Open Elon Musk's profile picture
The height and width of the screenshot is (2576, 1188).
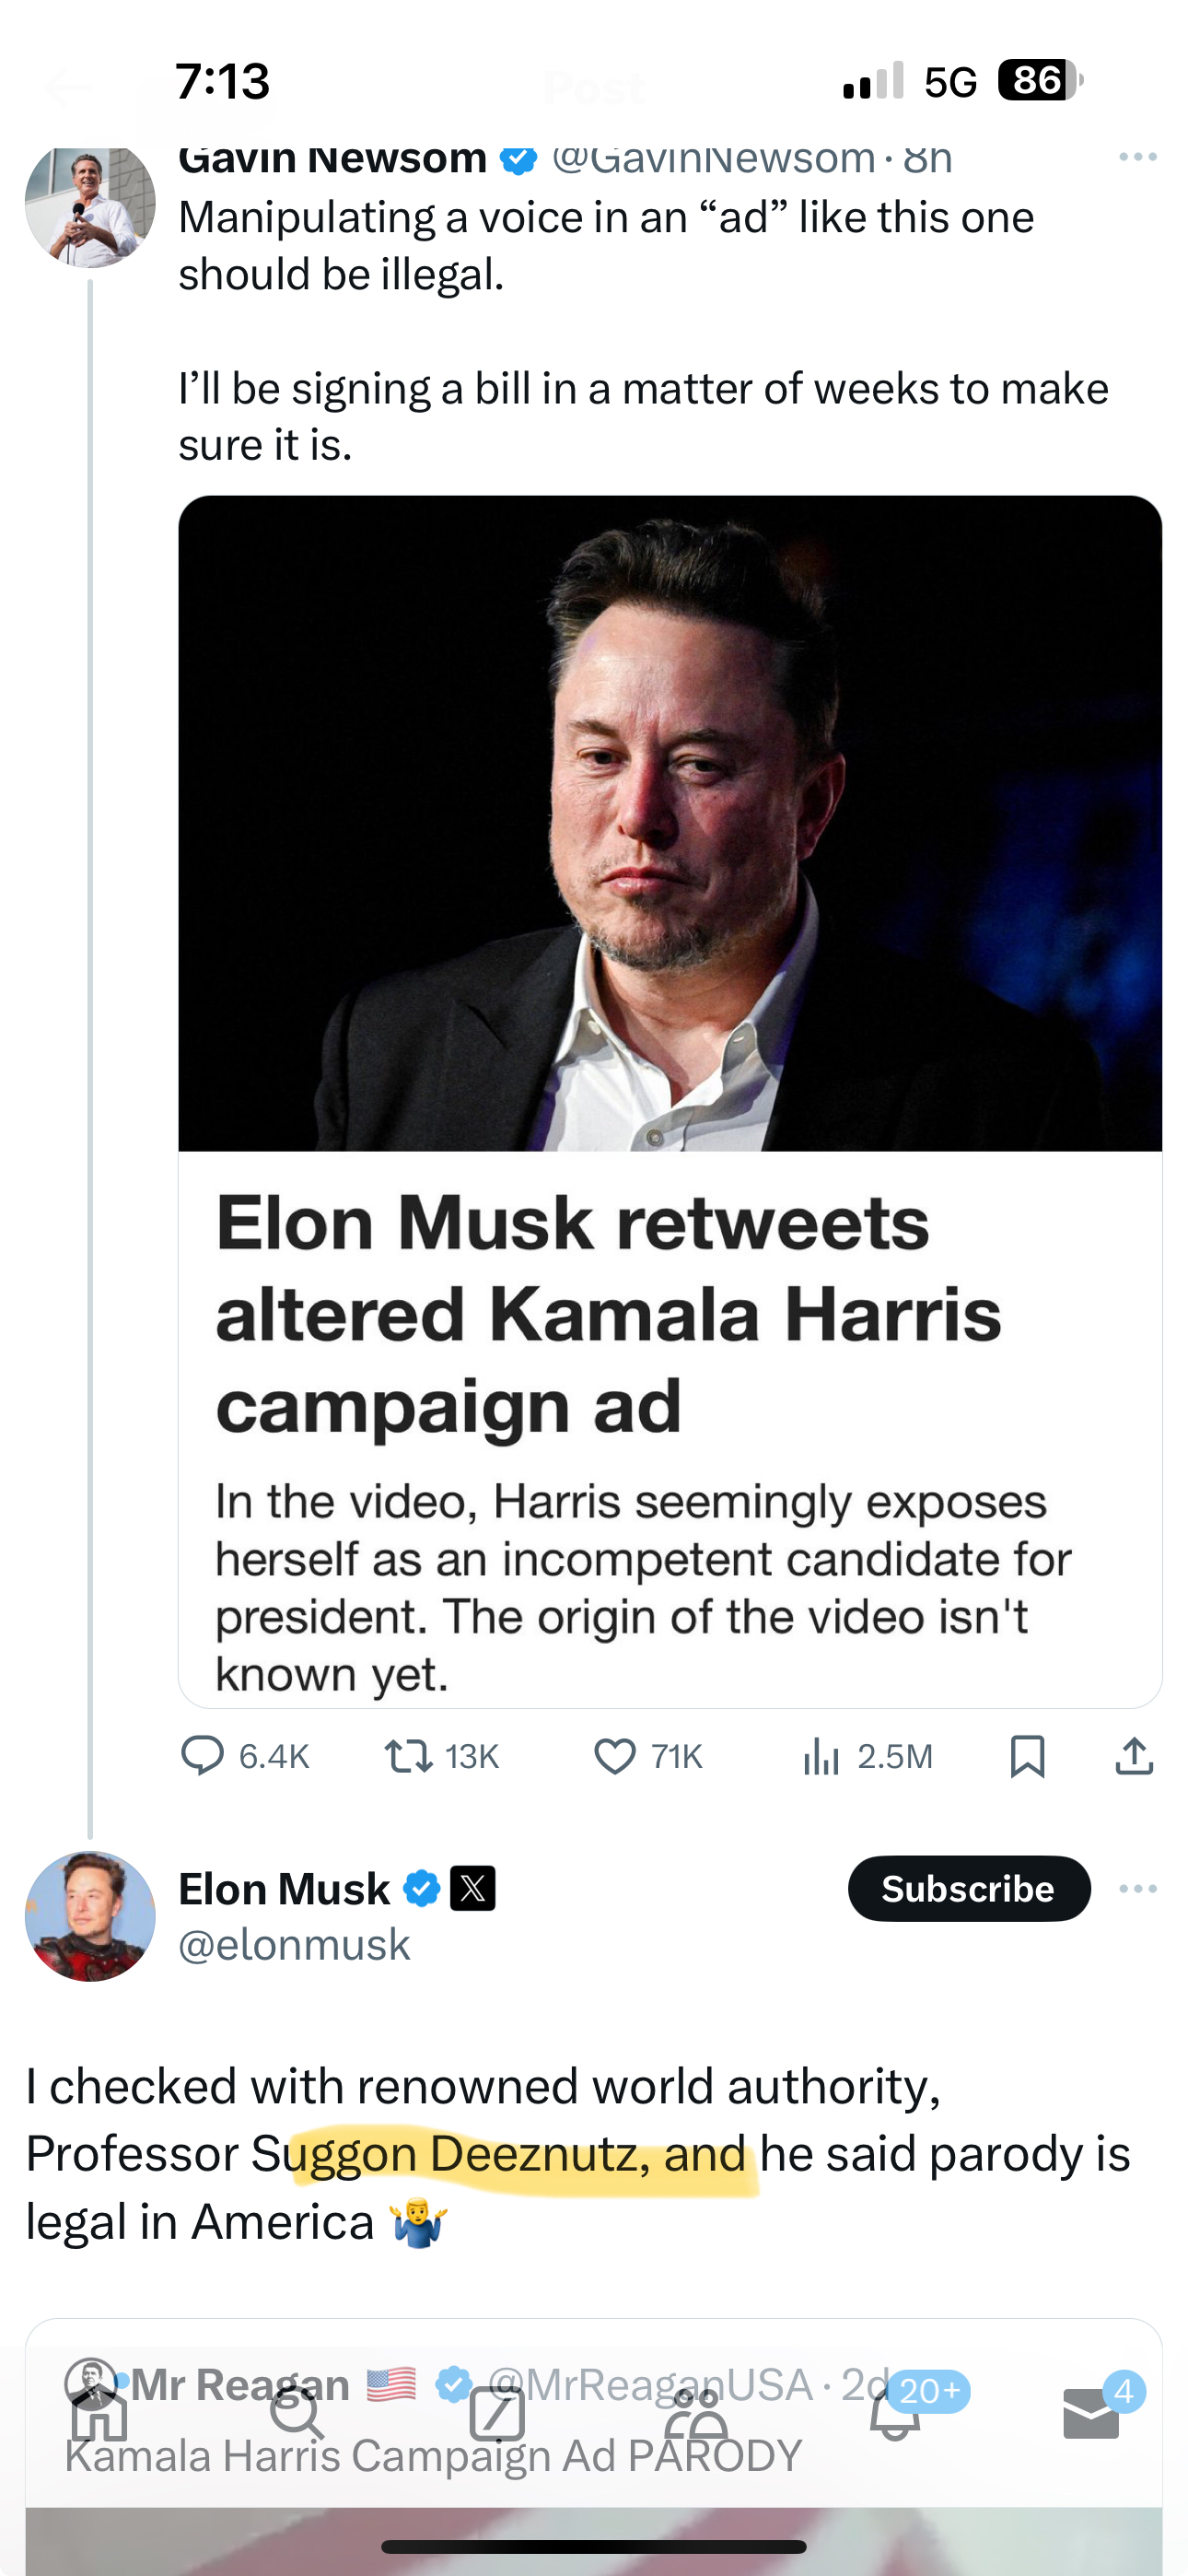click(90, 1916)
